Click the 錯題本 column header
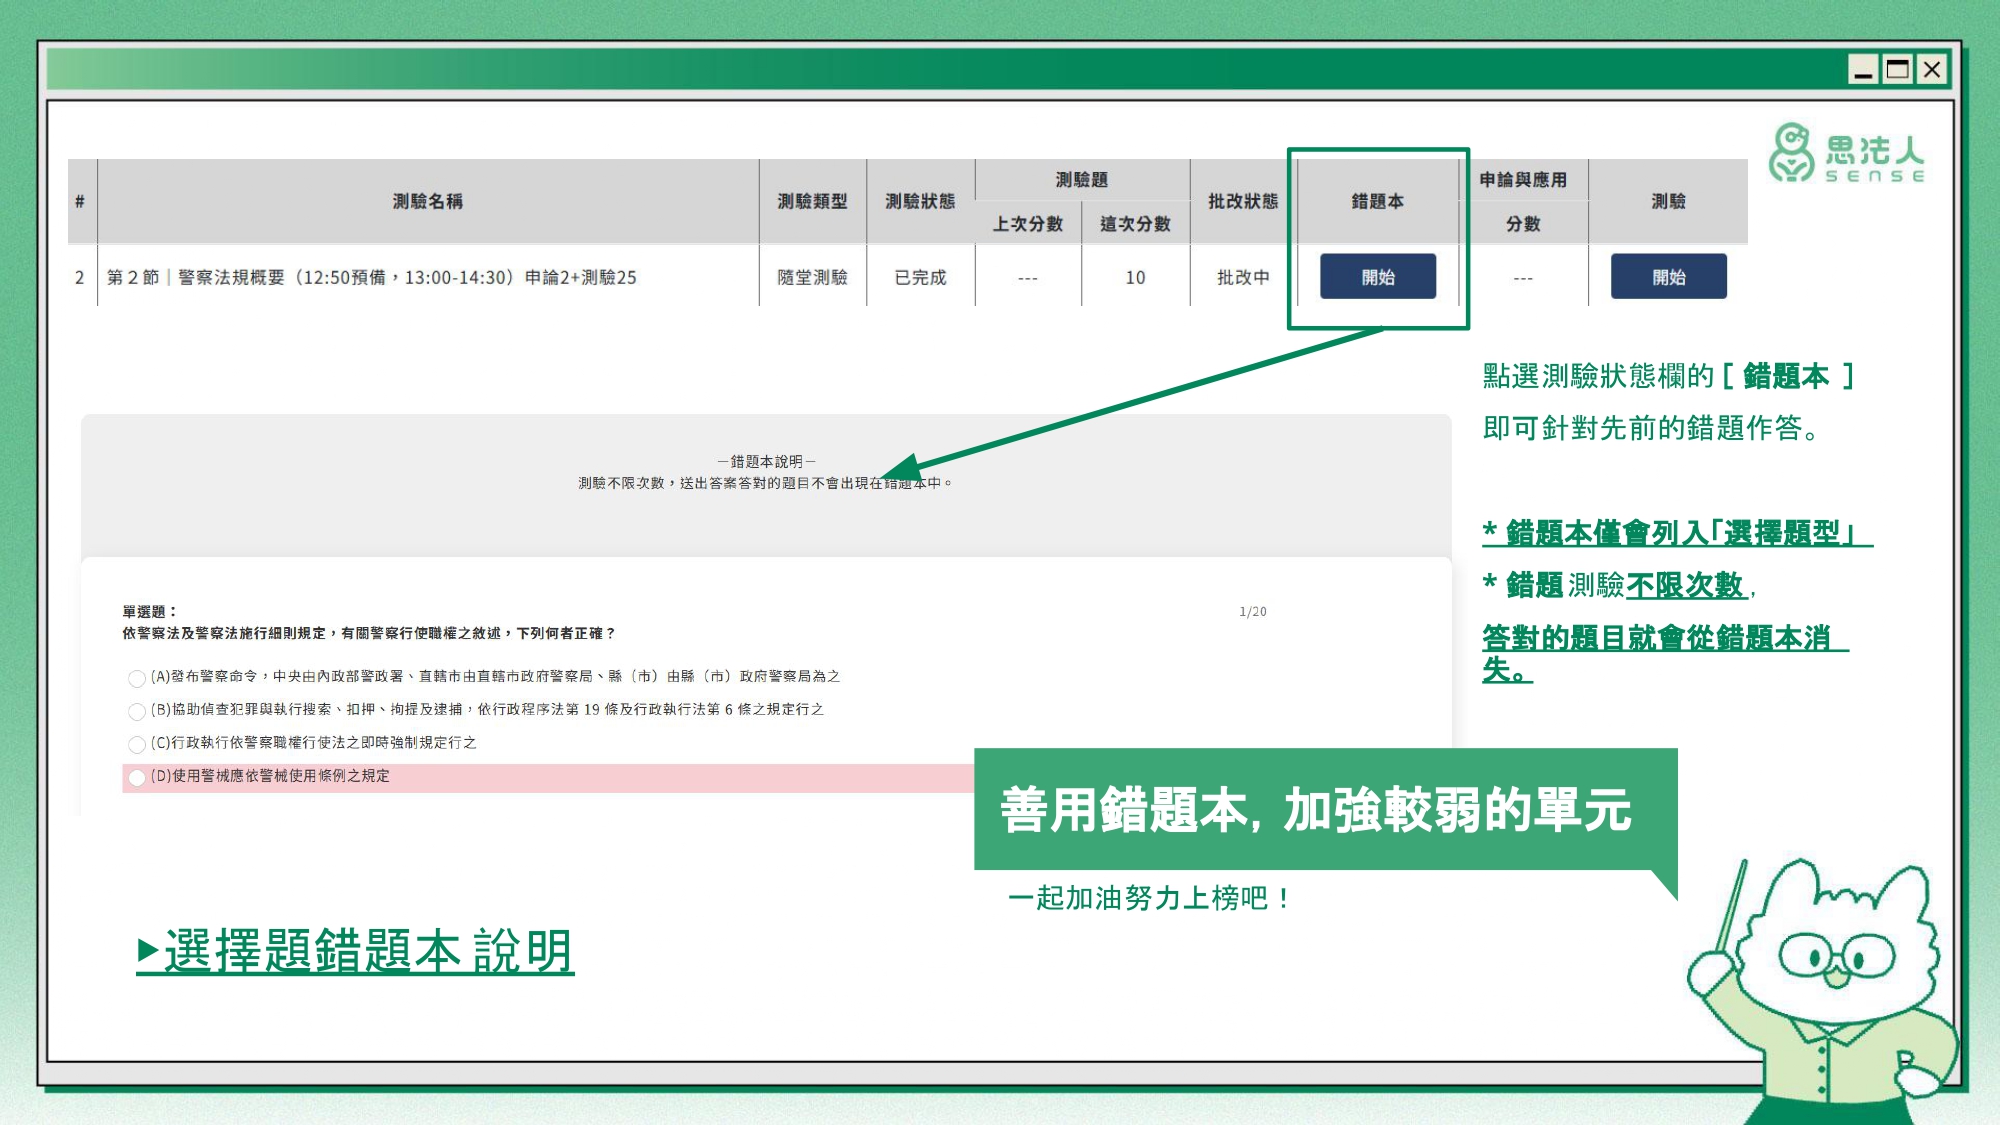The height and width of the screenshot is (1125, 2000). pos(1377,202)
